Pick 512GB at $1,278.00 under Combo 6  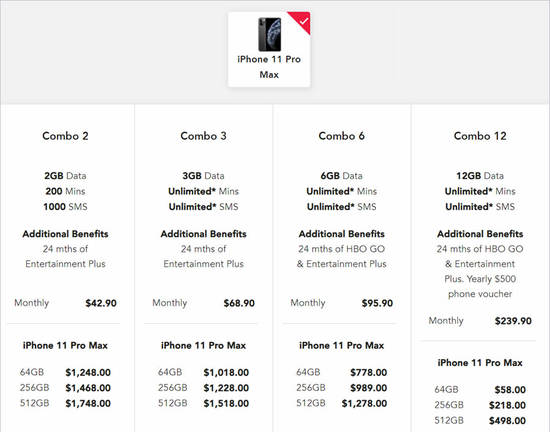tap(342, 403)
